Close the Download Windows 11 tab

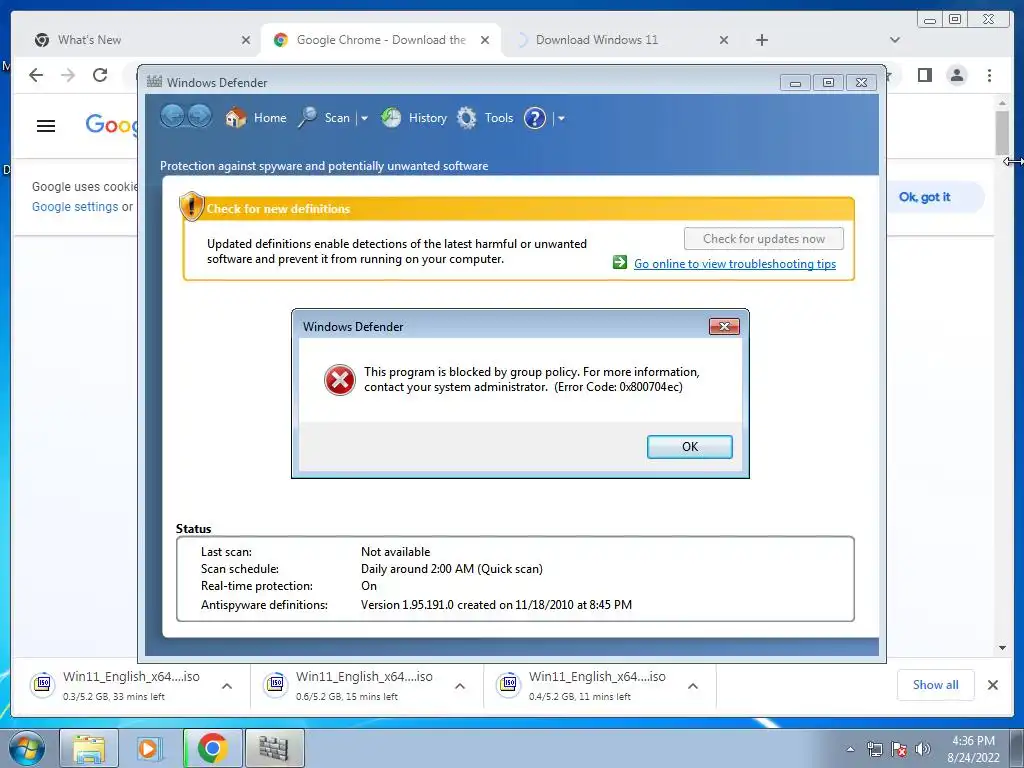(x=724, y=40)
